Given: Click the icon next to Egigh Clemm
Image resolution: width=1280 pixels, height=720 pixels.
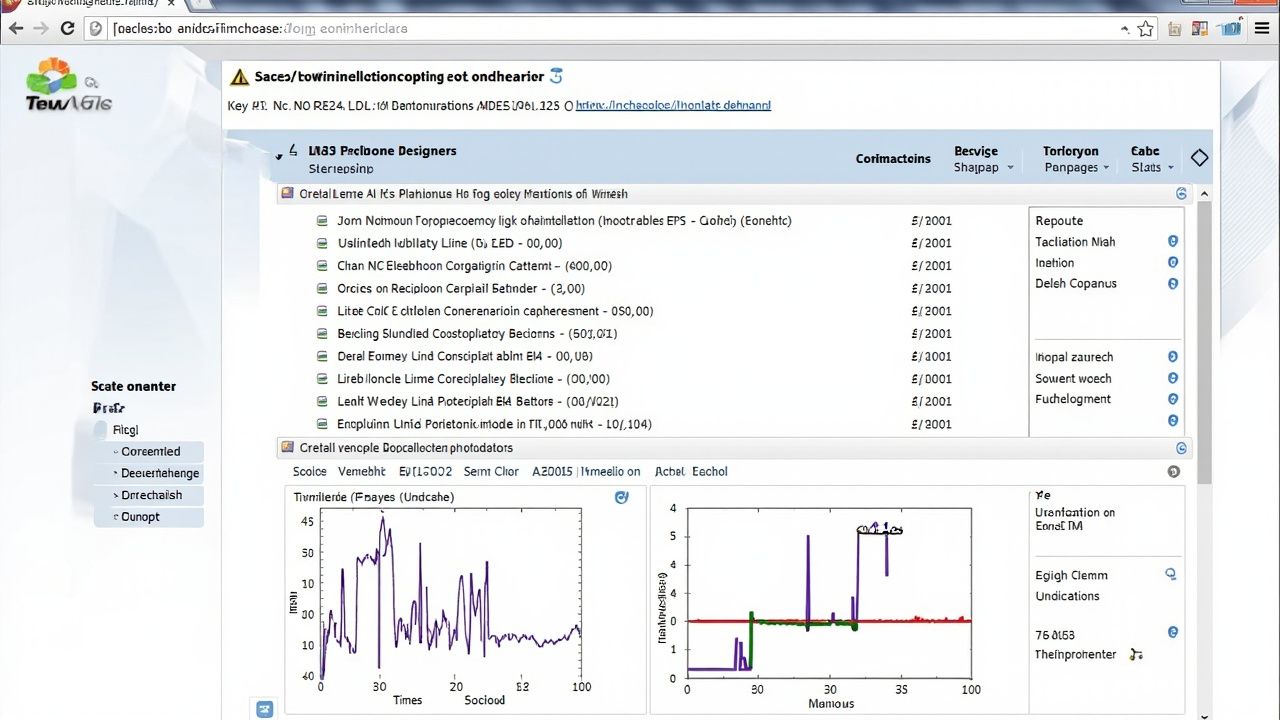Looking at the screenshot, I should 1171,575.
